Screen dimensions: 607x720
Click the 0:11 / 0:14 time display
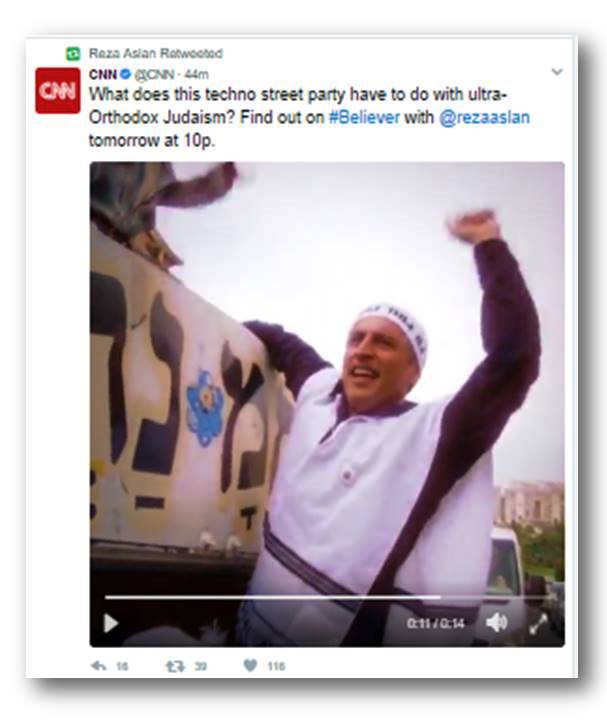coord(436,624)
